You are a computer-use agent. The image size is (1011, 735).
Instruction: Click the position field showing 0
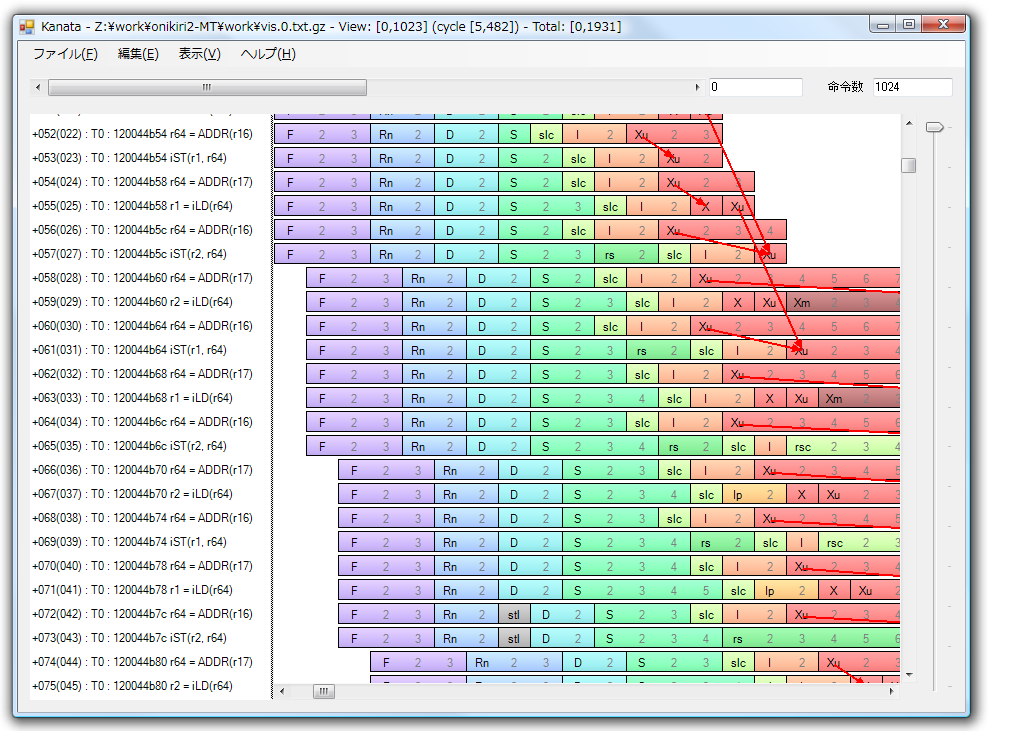[755, 88]
